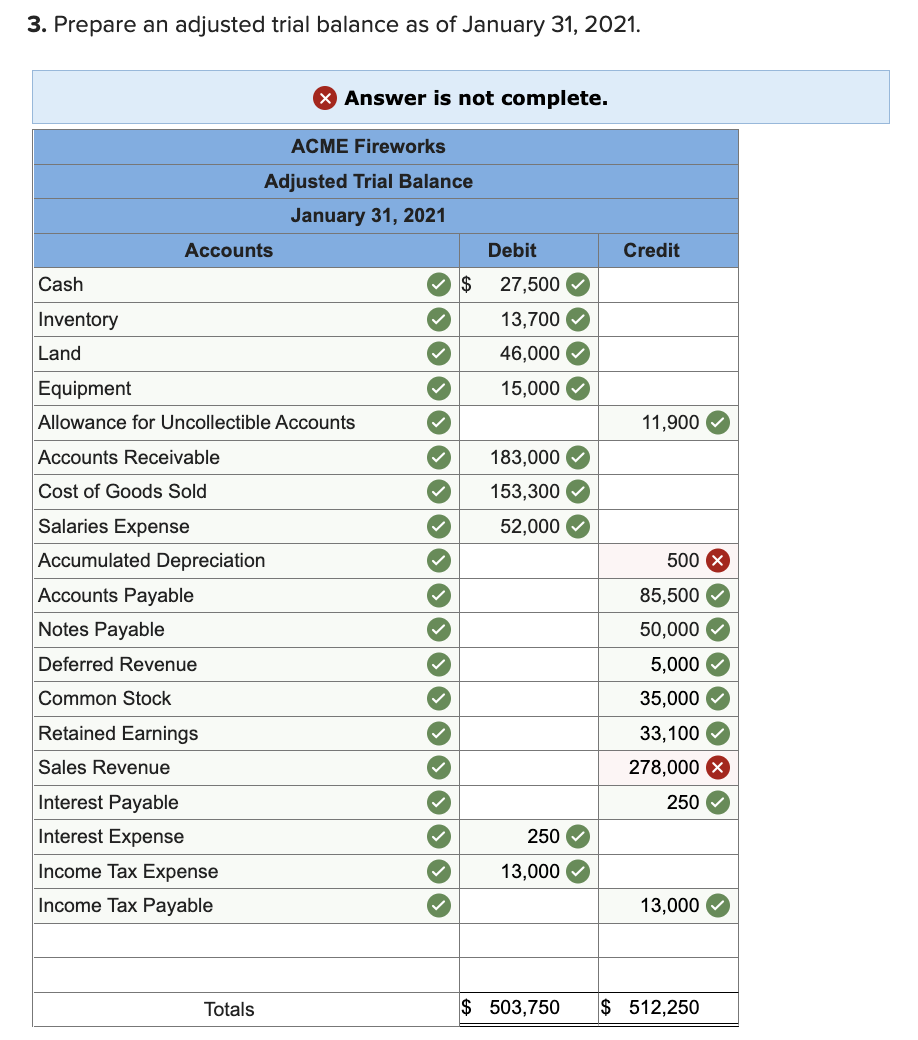Click the red X icon beside 500 credit
This screenshot has width=918, height=1040.
tap(718, 561)
